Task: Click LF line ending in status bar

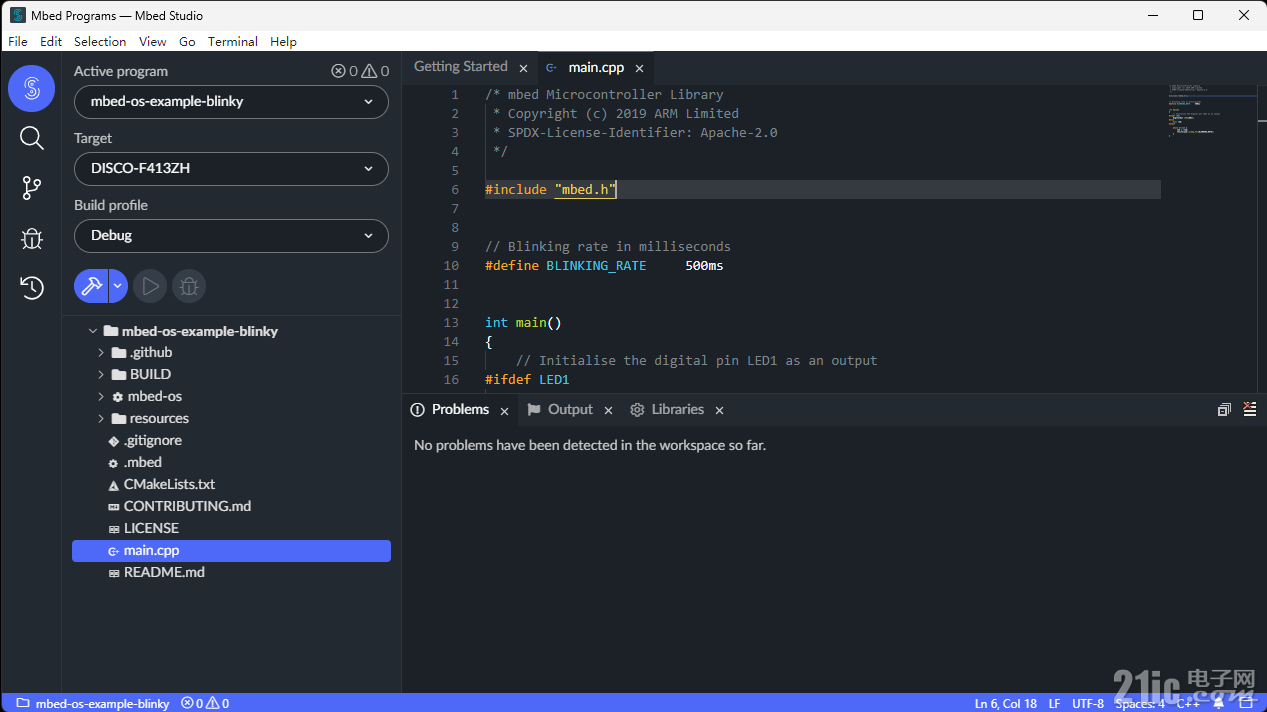Action: point(1055,704)
